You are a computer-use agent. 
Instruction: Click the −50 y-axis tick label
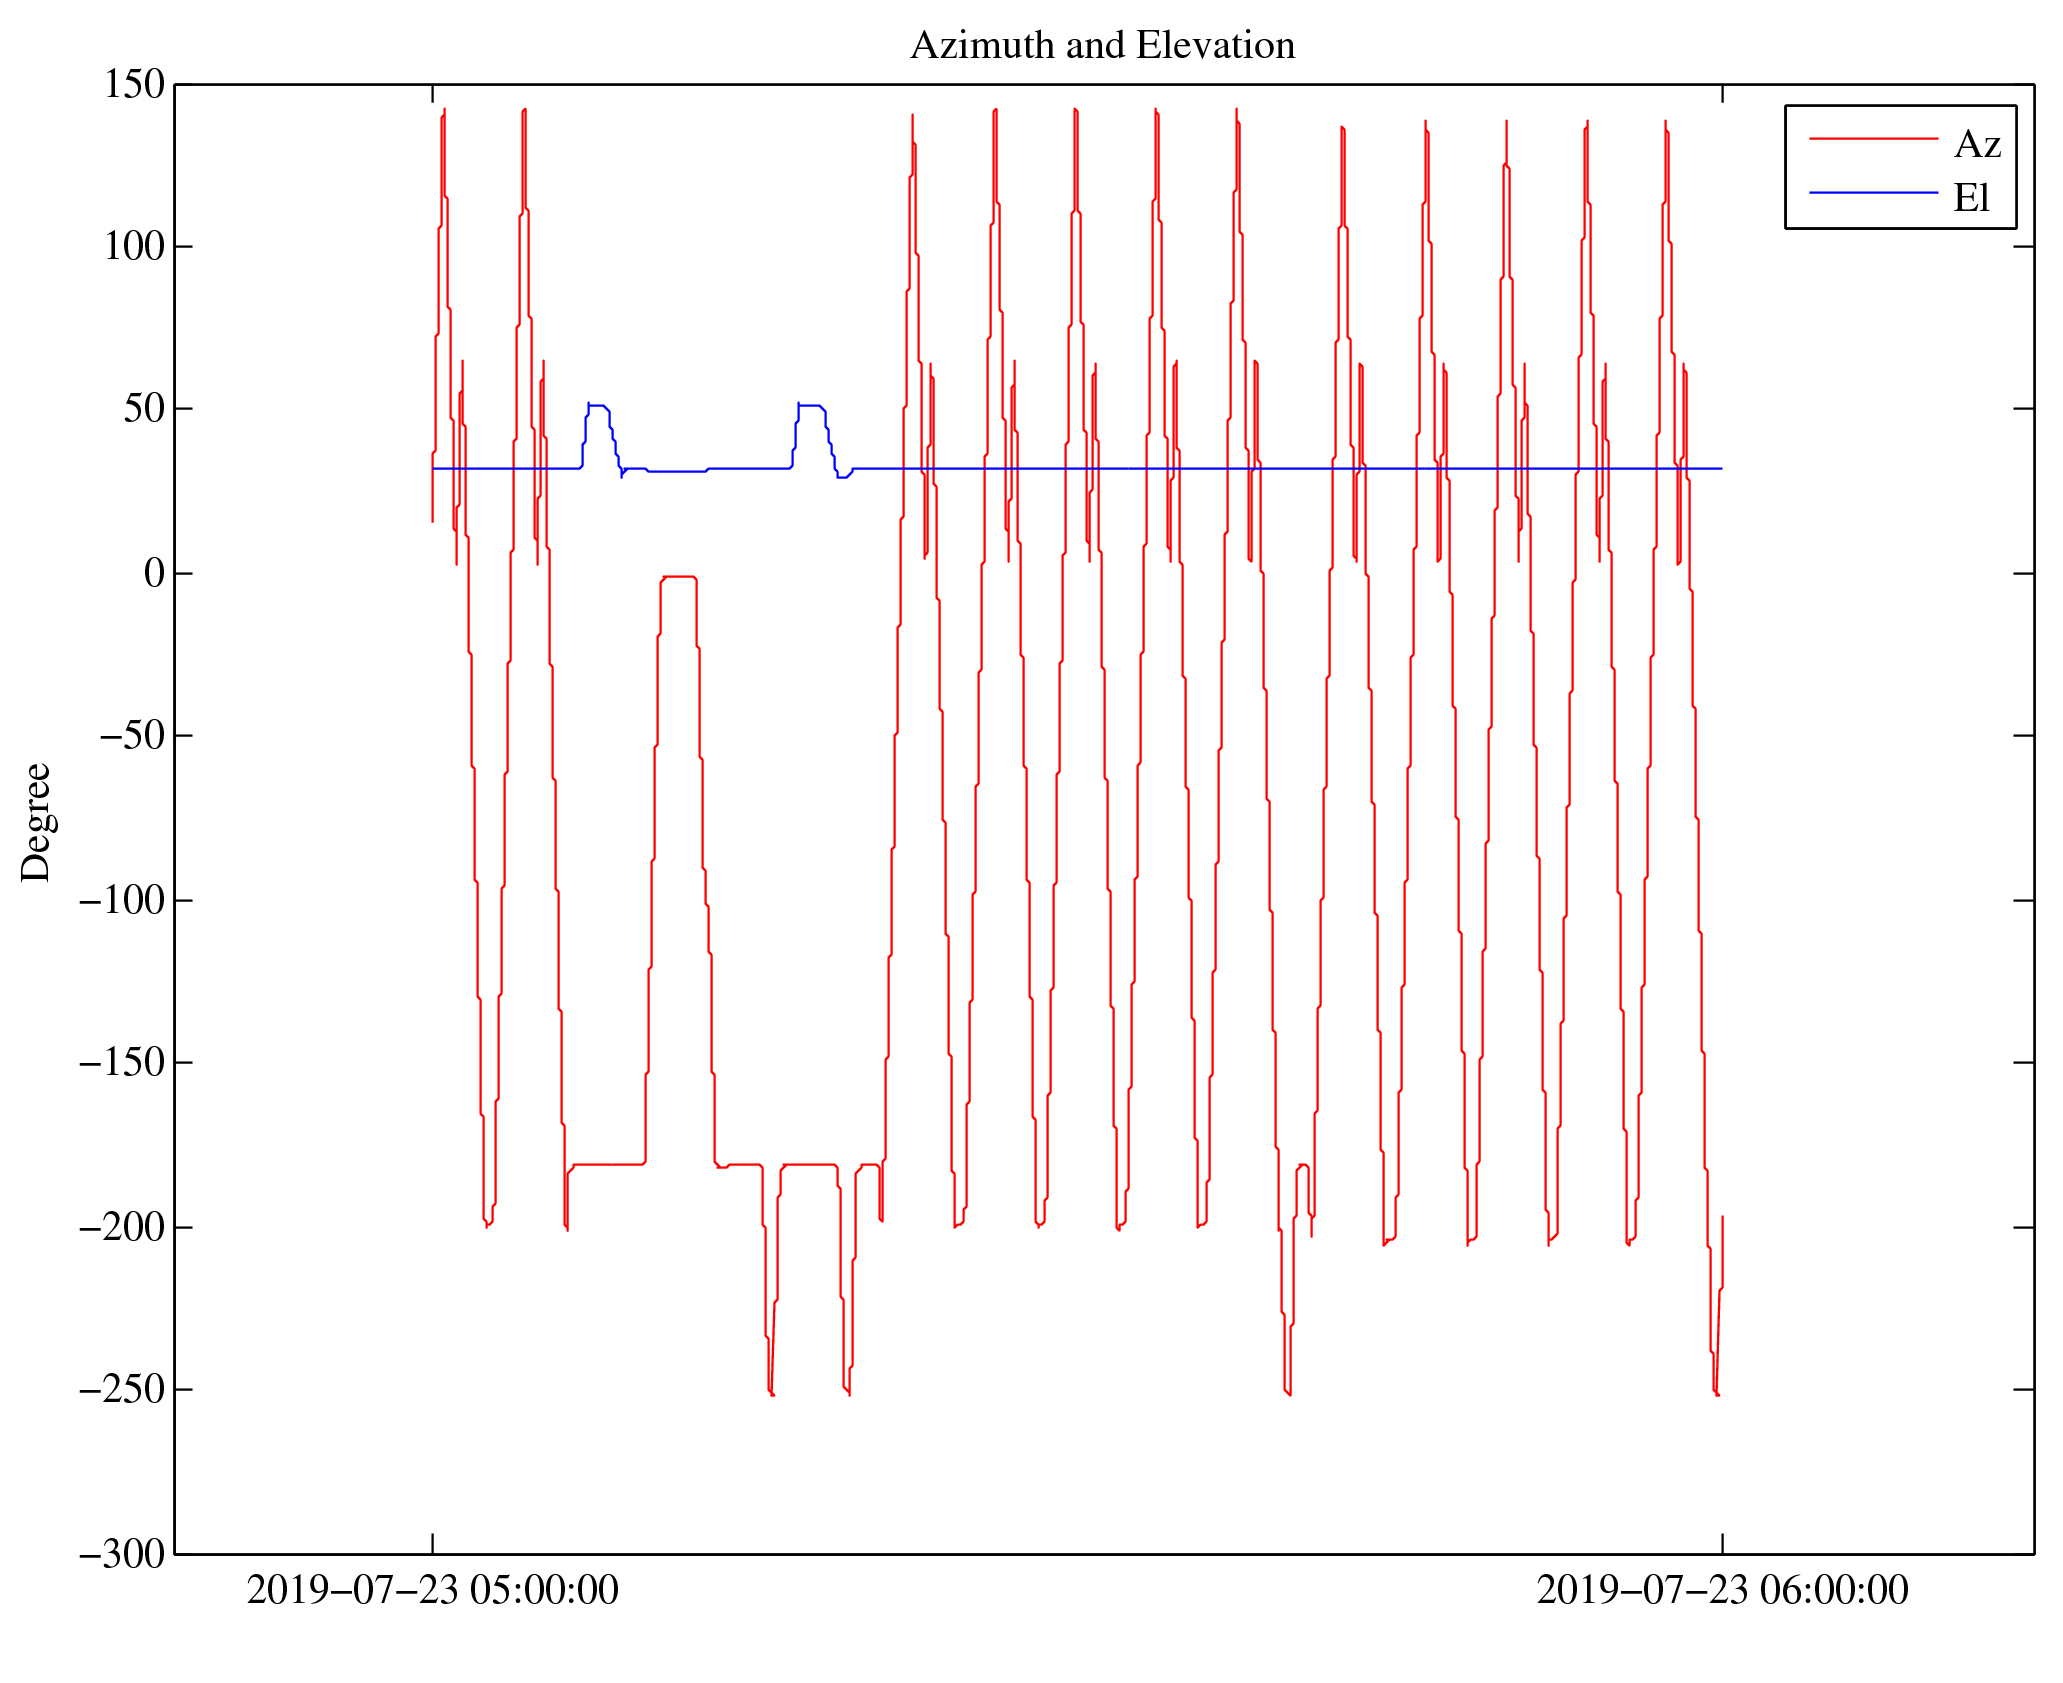[131, 736]
